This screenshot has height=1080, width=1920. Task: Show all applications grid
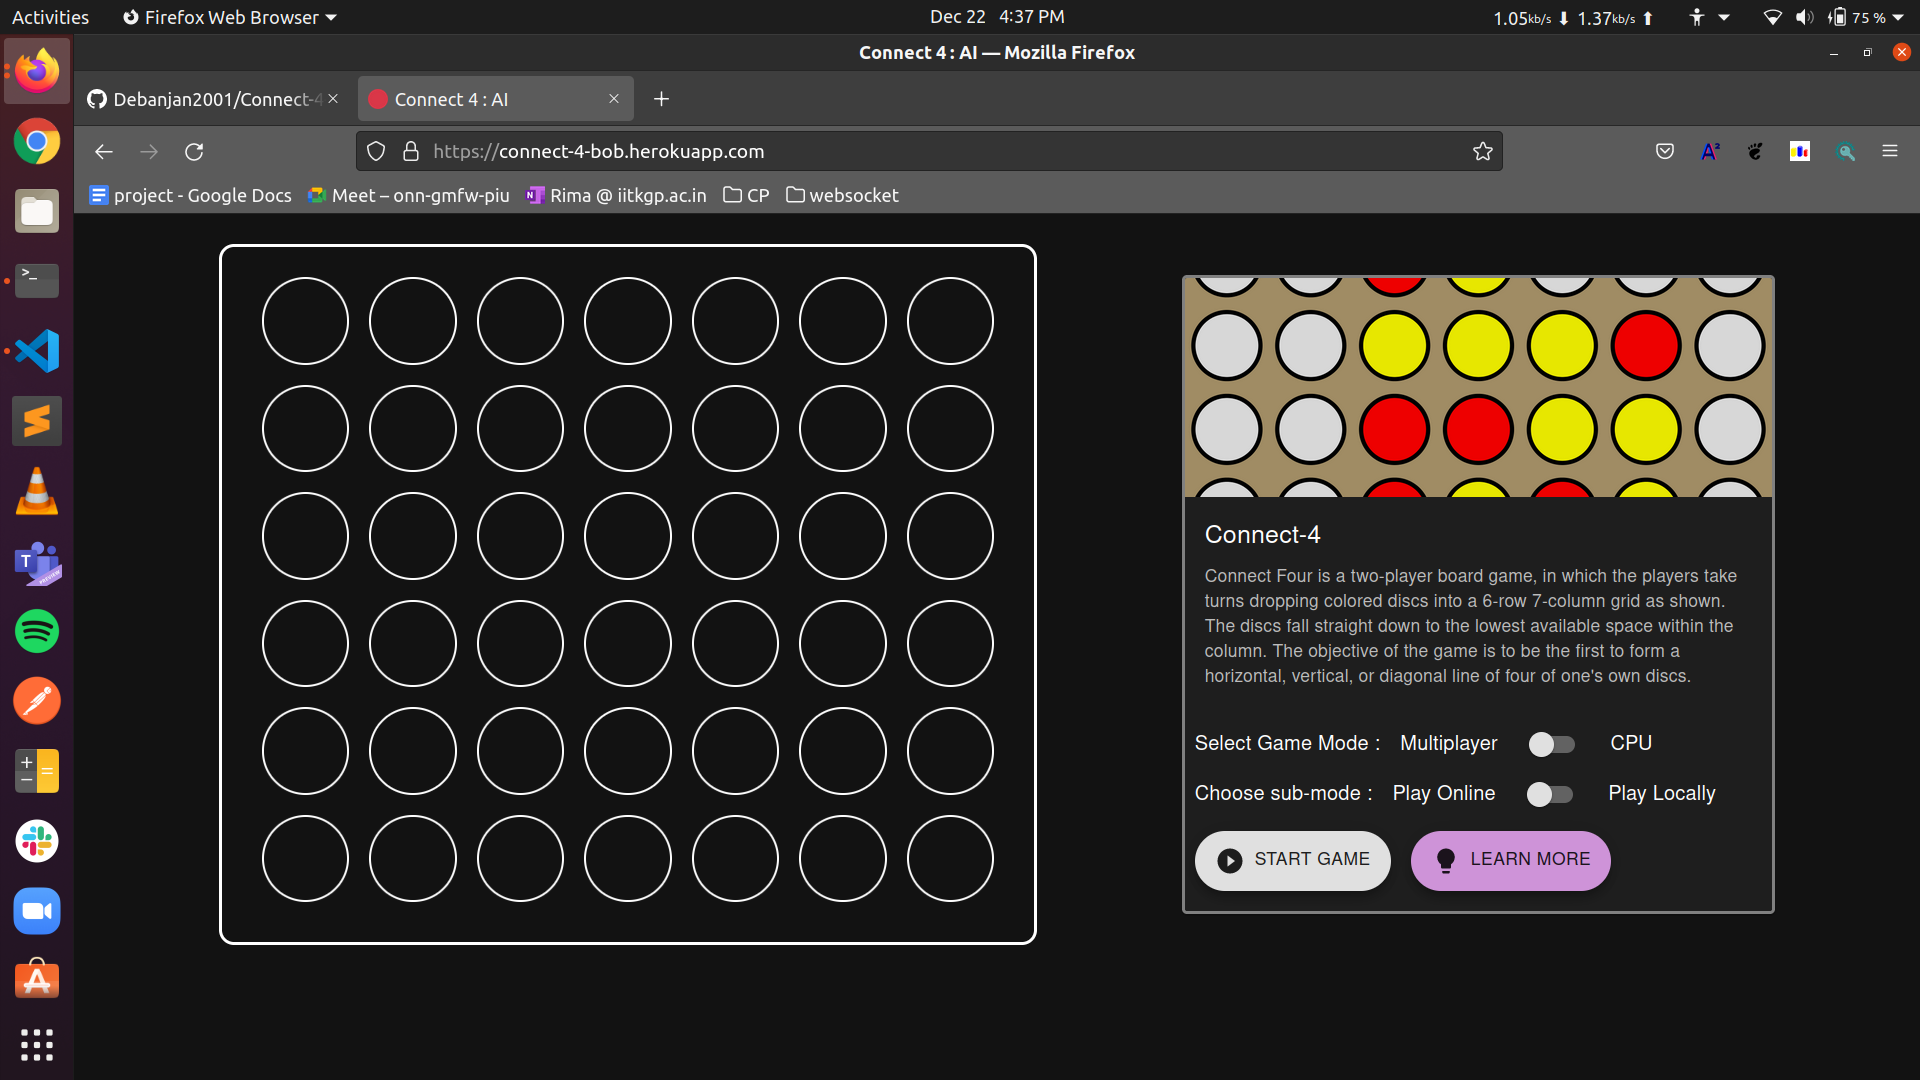click(37, 1045)
